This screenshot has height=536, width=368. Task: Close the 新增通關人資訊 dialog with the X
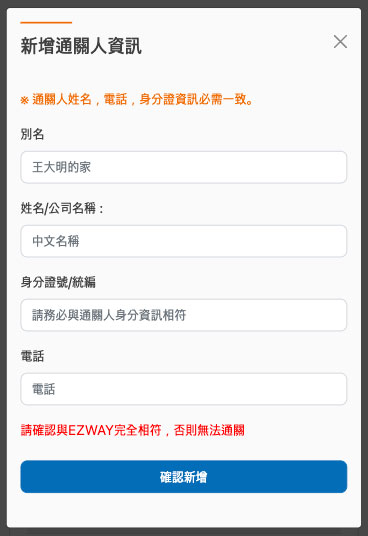coord(340,42)
